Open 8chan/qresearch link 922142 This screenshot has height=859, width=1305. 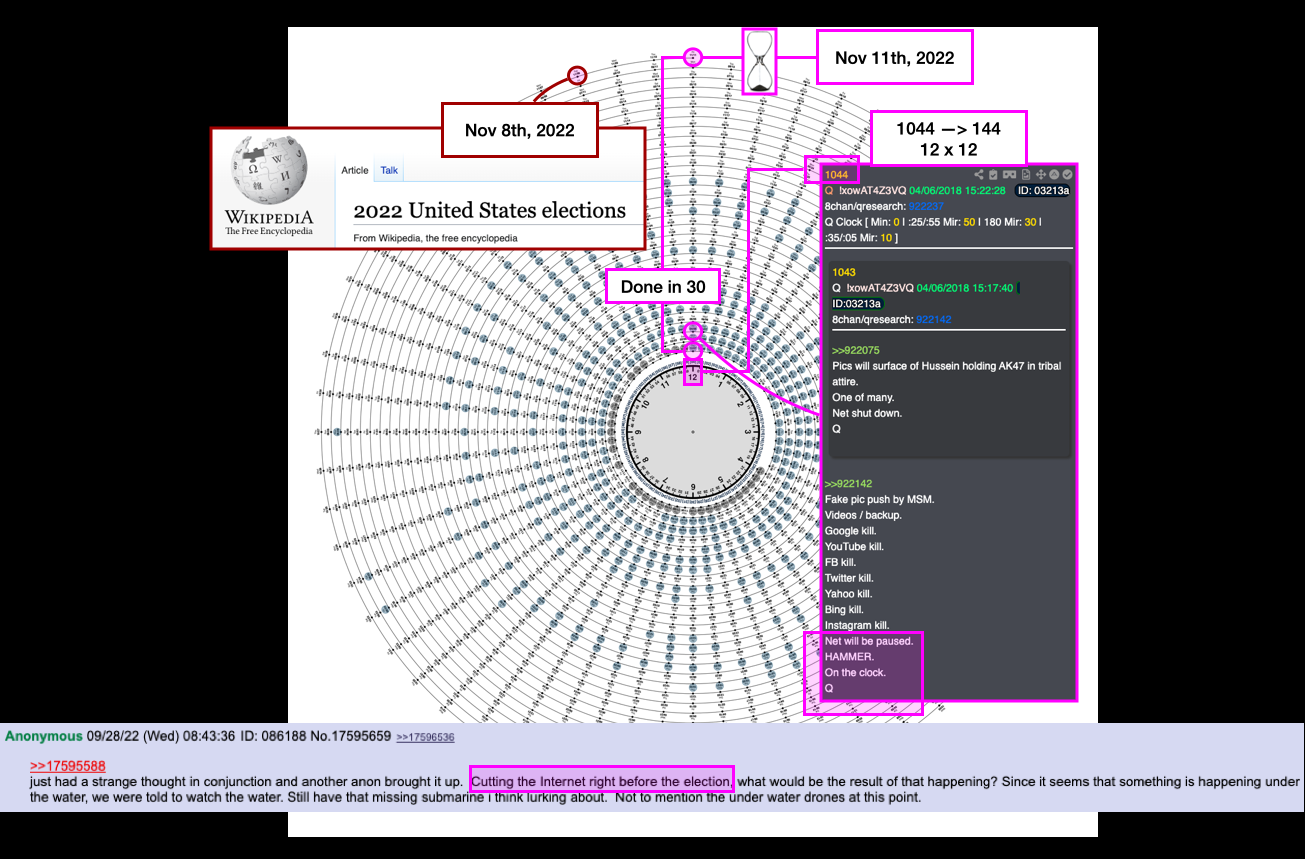coord(934,320)
